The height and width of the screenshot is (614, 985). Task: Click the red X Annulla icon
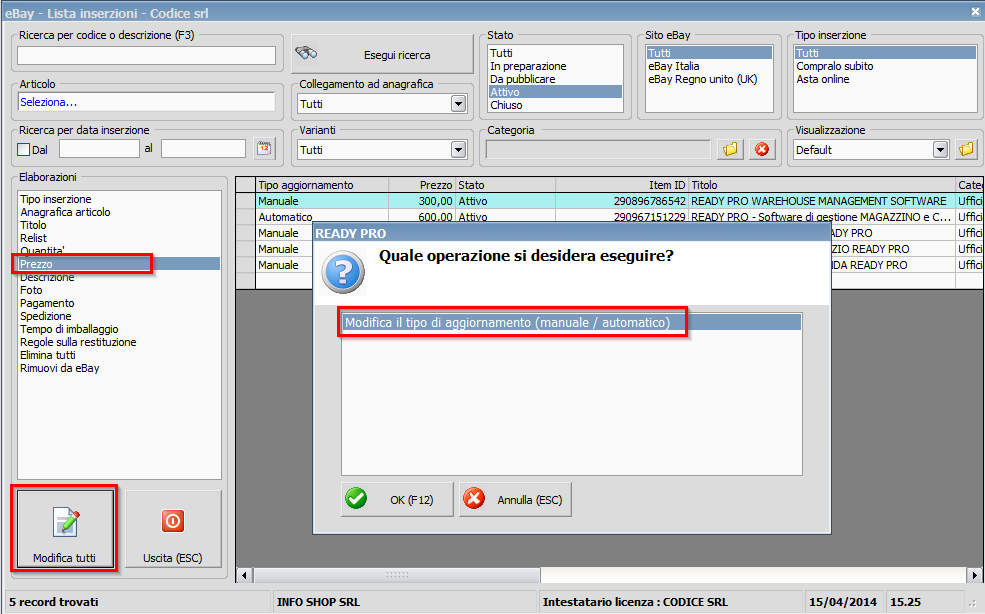(474, 499)
